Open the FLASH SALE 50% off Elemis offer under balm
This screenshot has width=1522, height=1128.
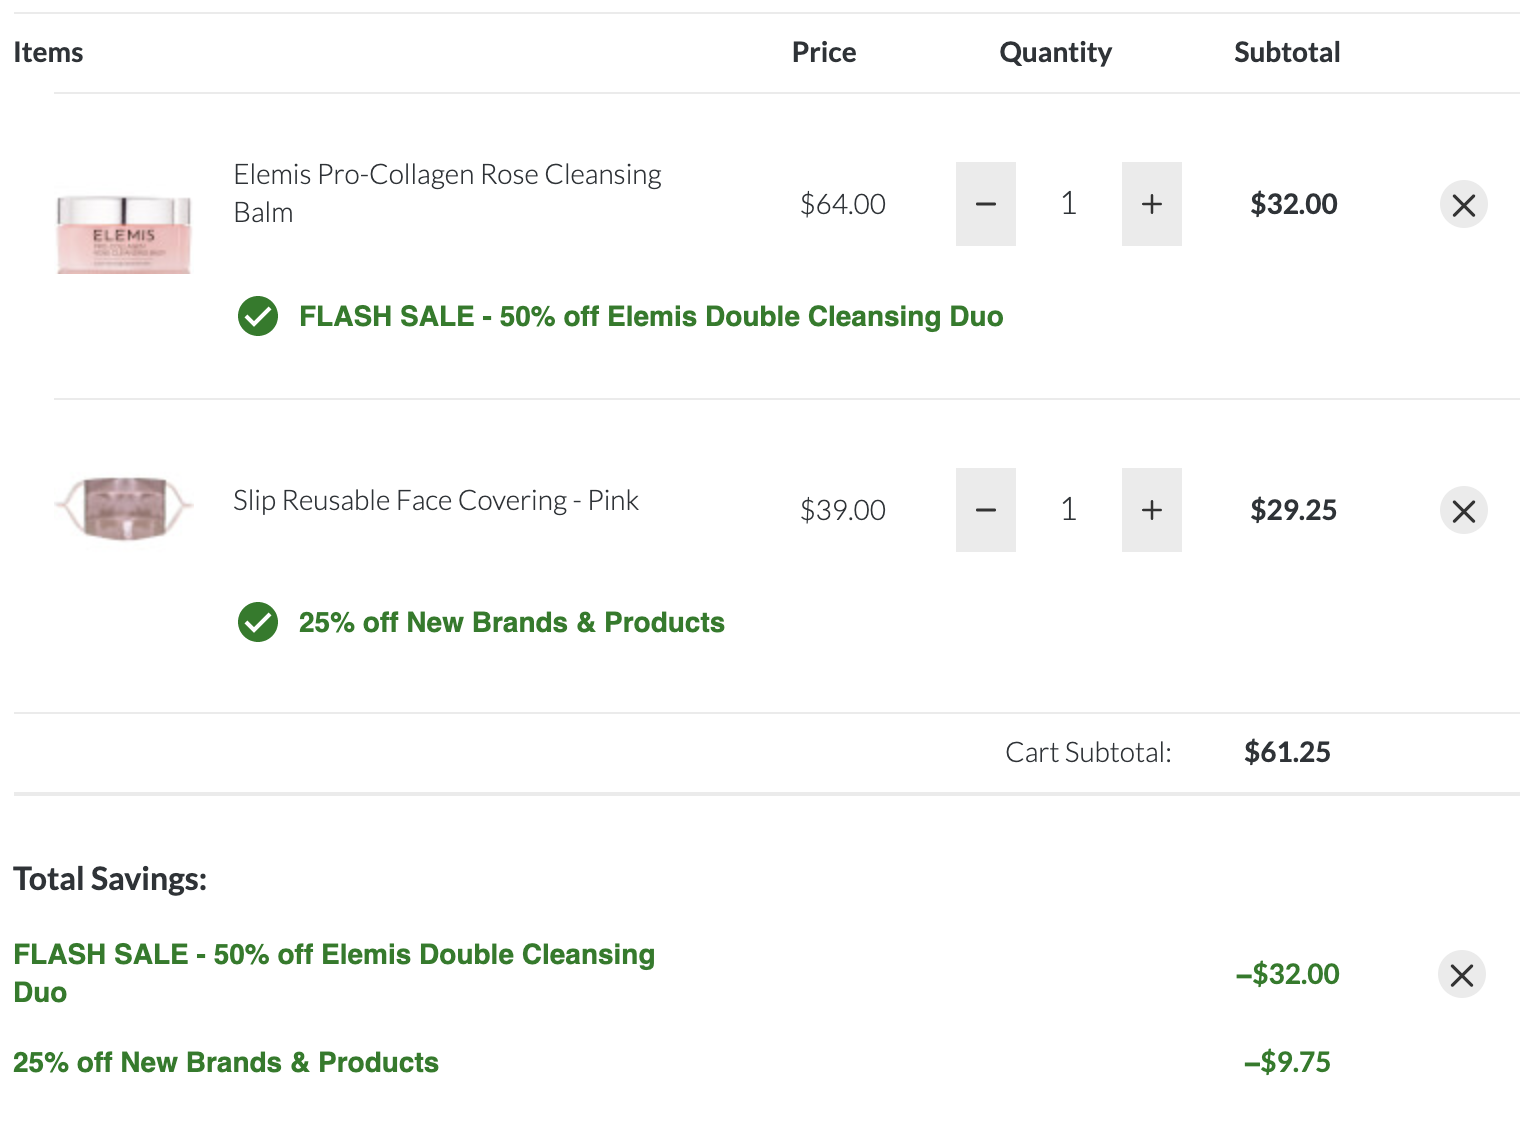point(651,316)
